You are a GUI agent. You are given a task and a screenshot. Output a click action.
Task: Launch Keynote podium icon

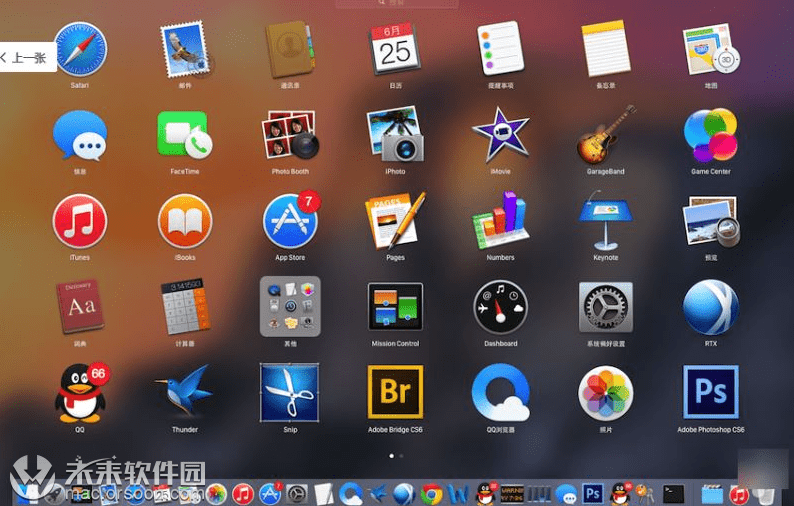click(606, 220)
